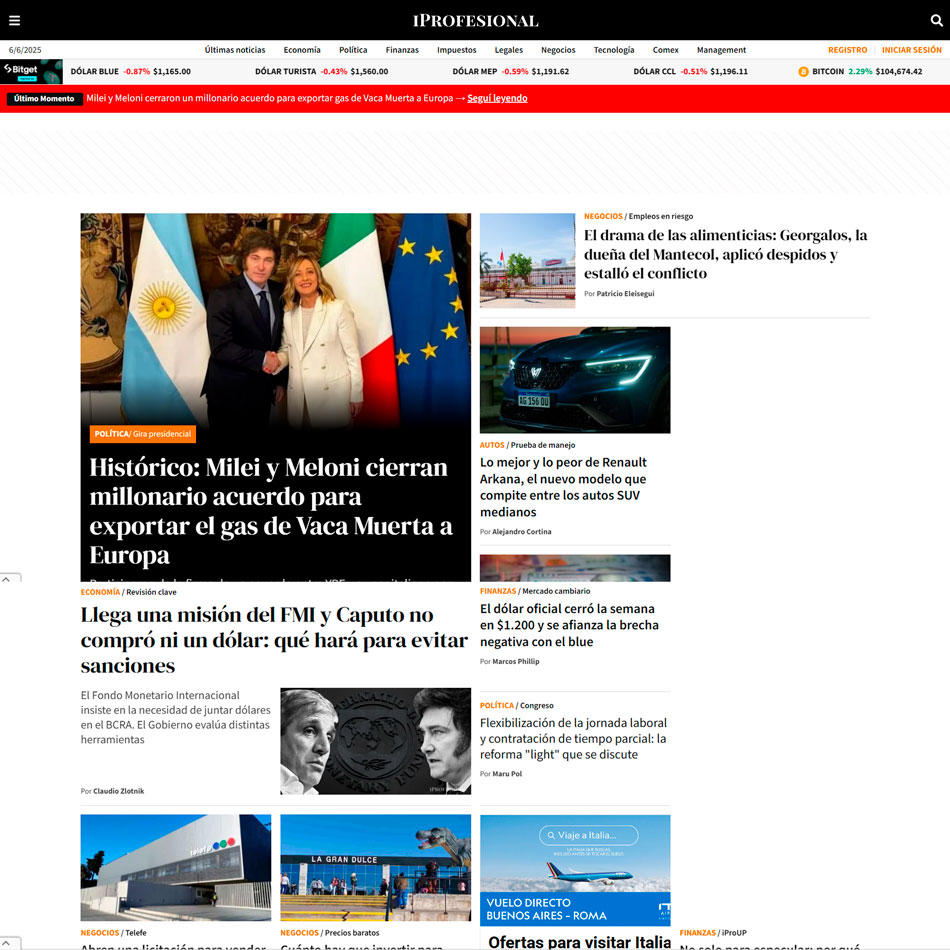This screenshot has height=950, width=950.
Task: Click the Política/Gira presidencial tag
Action: tap(143, 434)
